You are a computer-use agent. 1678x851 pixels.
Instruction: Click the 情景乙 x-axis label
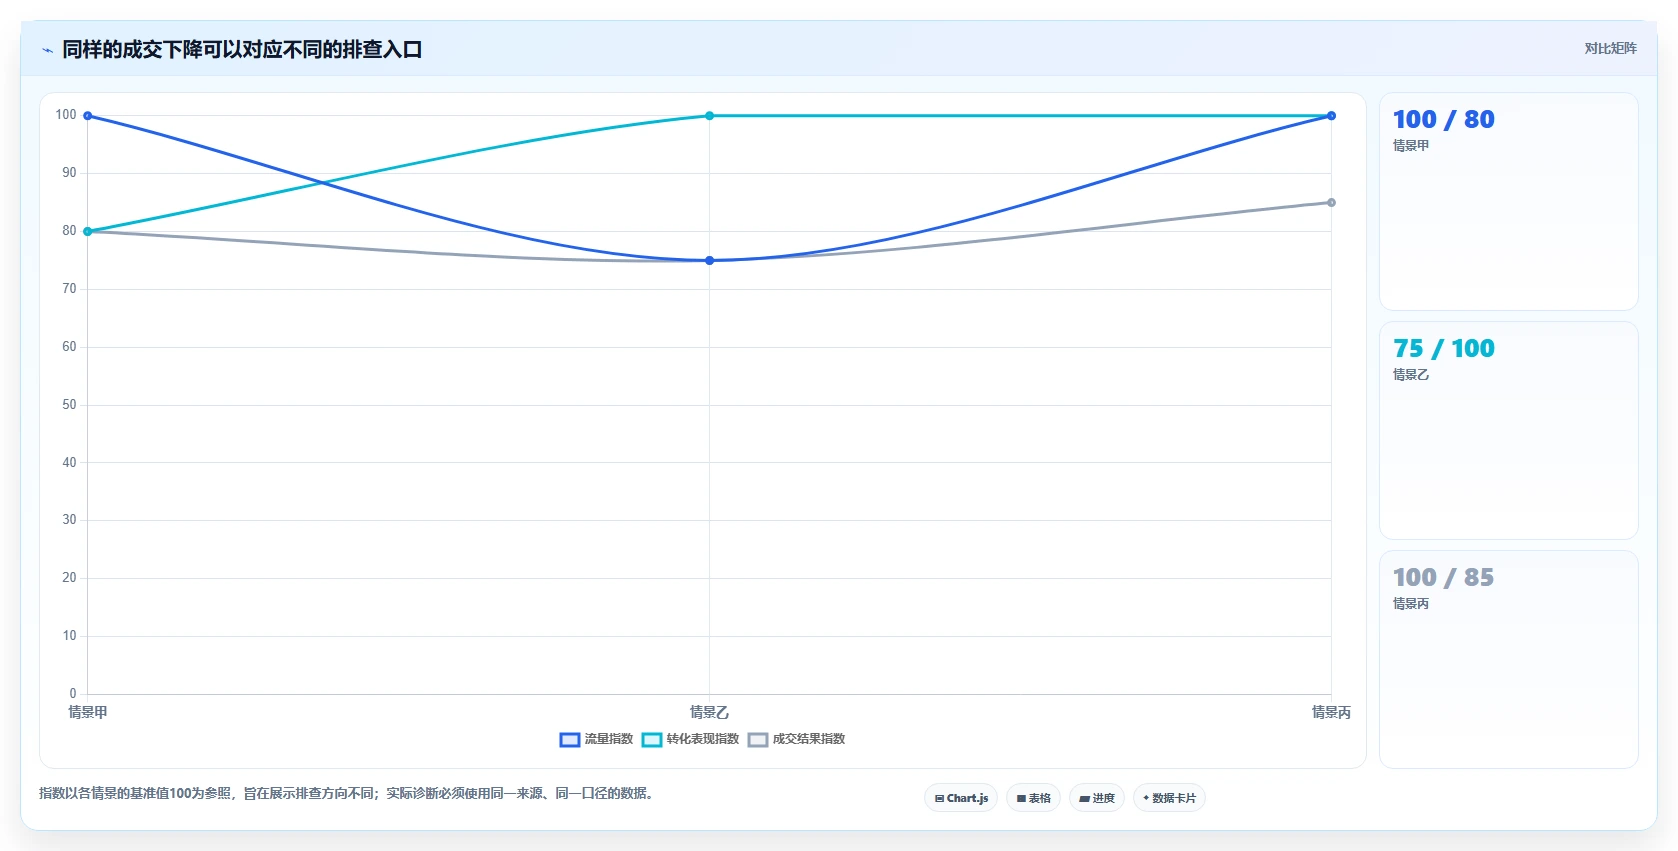(709, 712)
